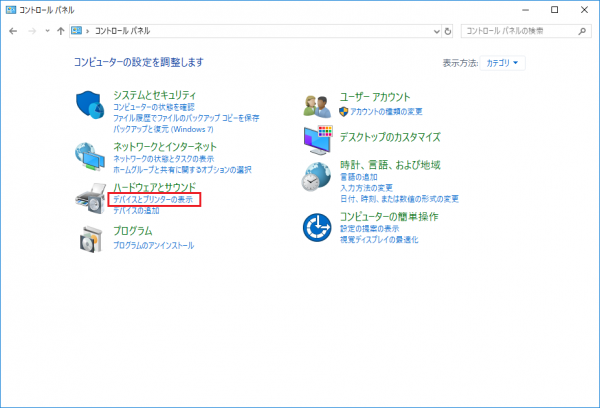Go up one level with up arrow
This screenshot has width=600, height=408.
pyautogui.click(x=61, y=31)
